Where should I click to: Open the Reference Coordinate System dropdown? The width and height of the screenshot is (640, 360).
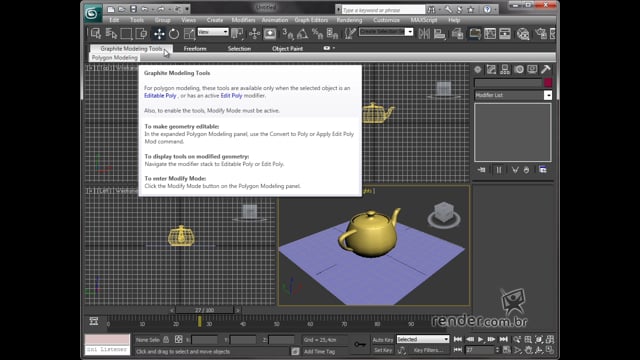(213, 32)
